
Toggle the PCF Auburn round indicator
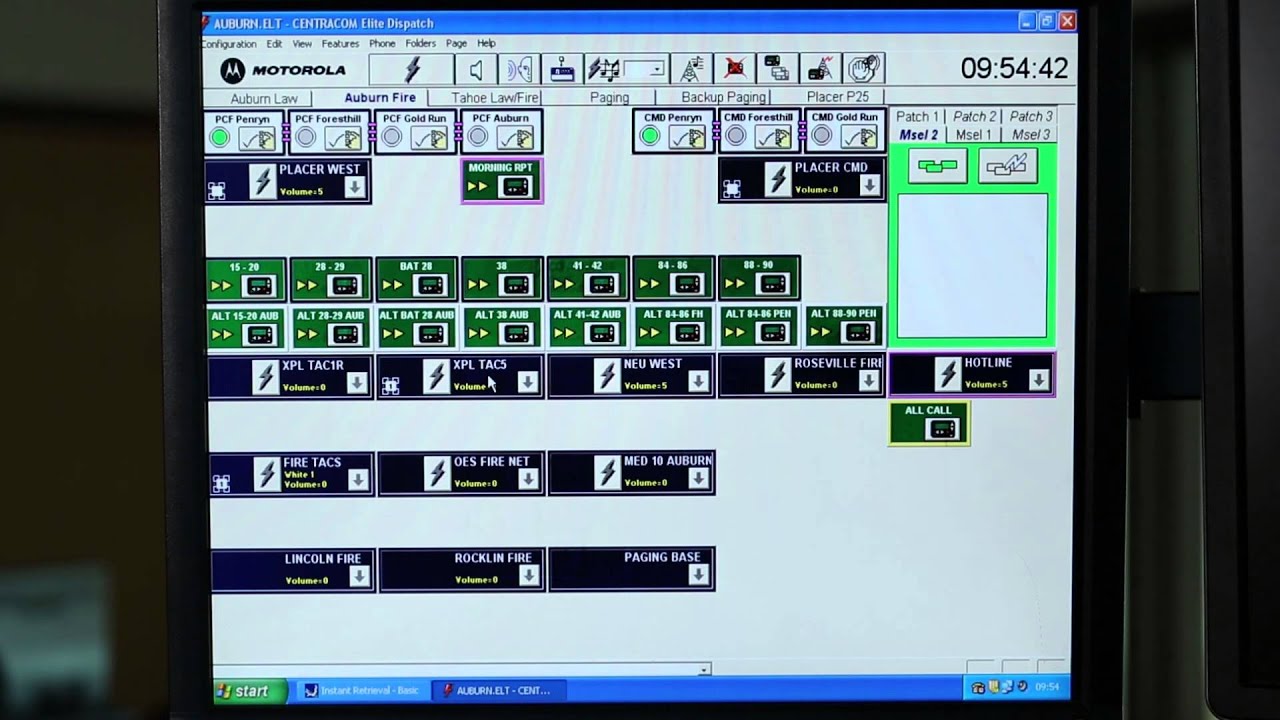point(478,138)
